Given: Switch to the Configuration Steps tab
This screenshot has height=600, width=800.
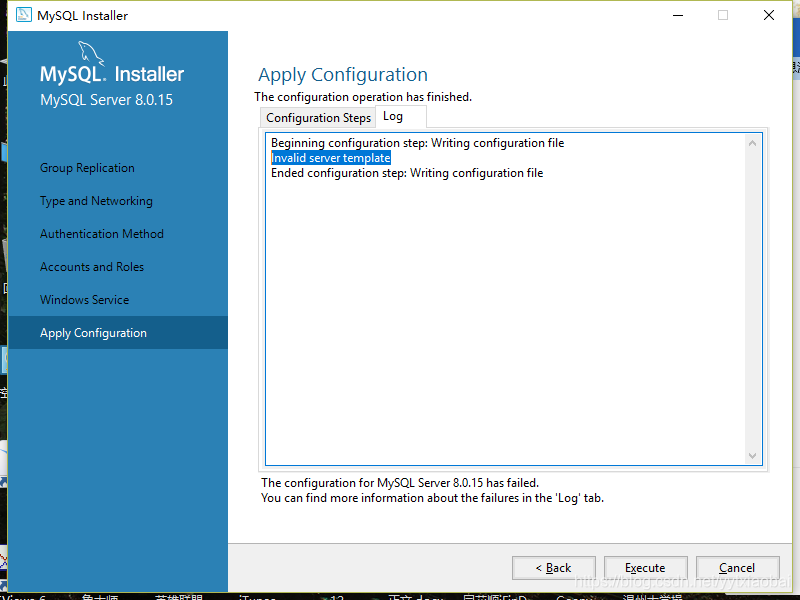Looking at the screenshot, I should (x=318, y=118).
